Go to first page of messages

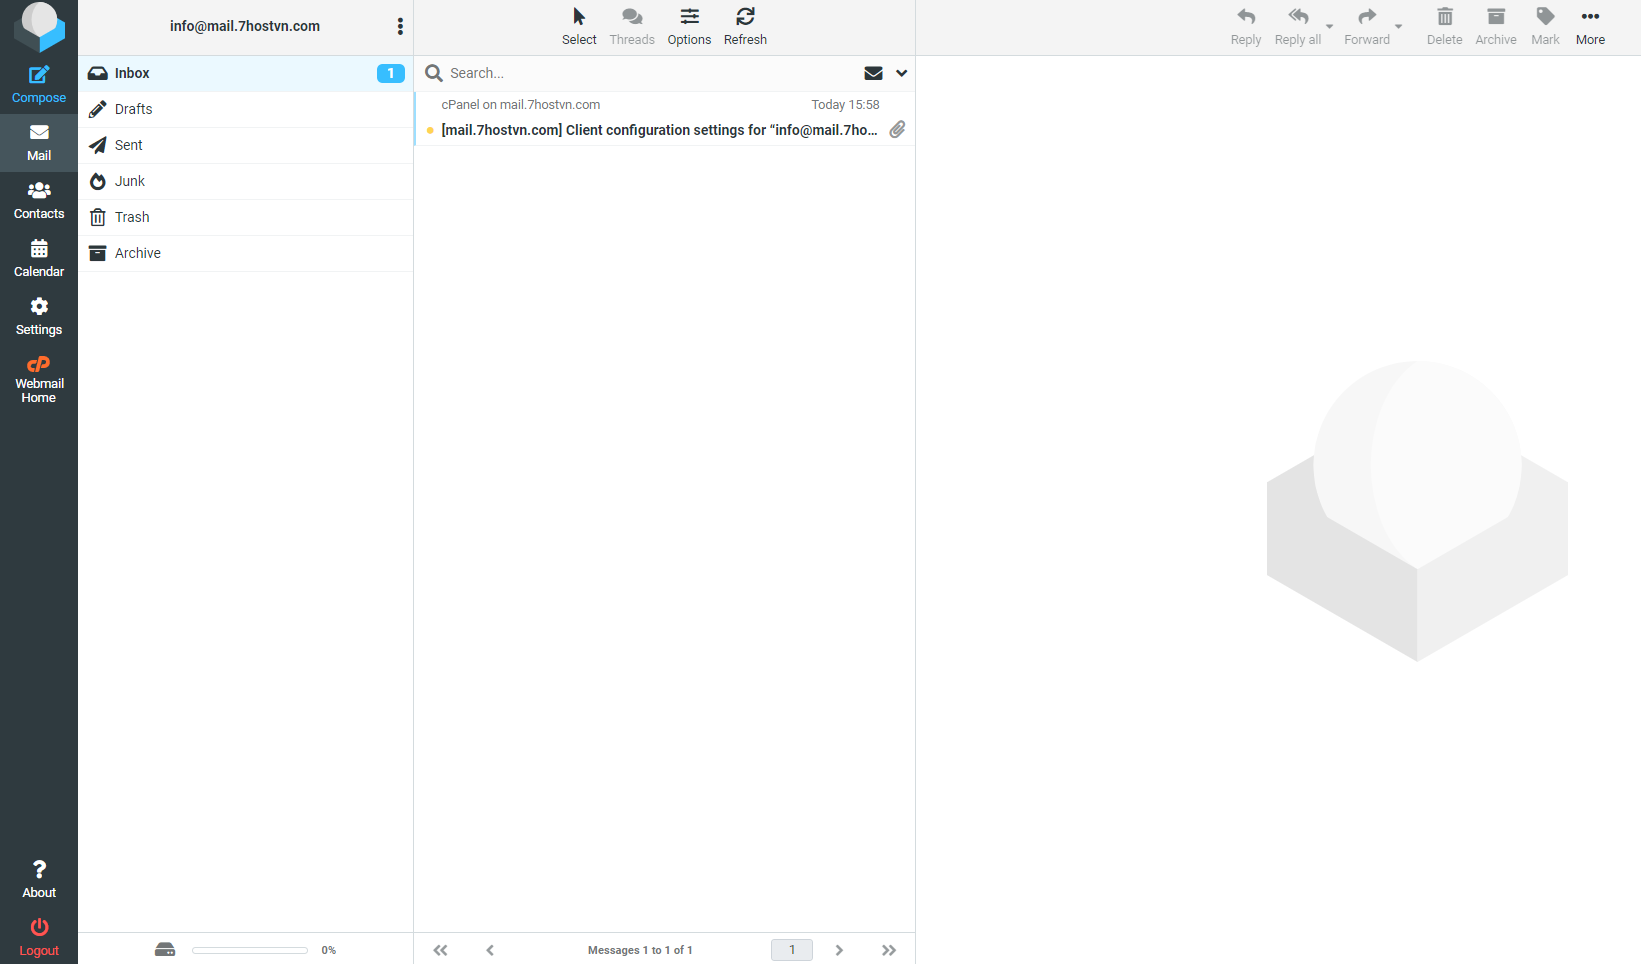[x=440, y=950]
